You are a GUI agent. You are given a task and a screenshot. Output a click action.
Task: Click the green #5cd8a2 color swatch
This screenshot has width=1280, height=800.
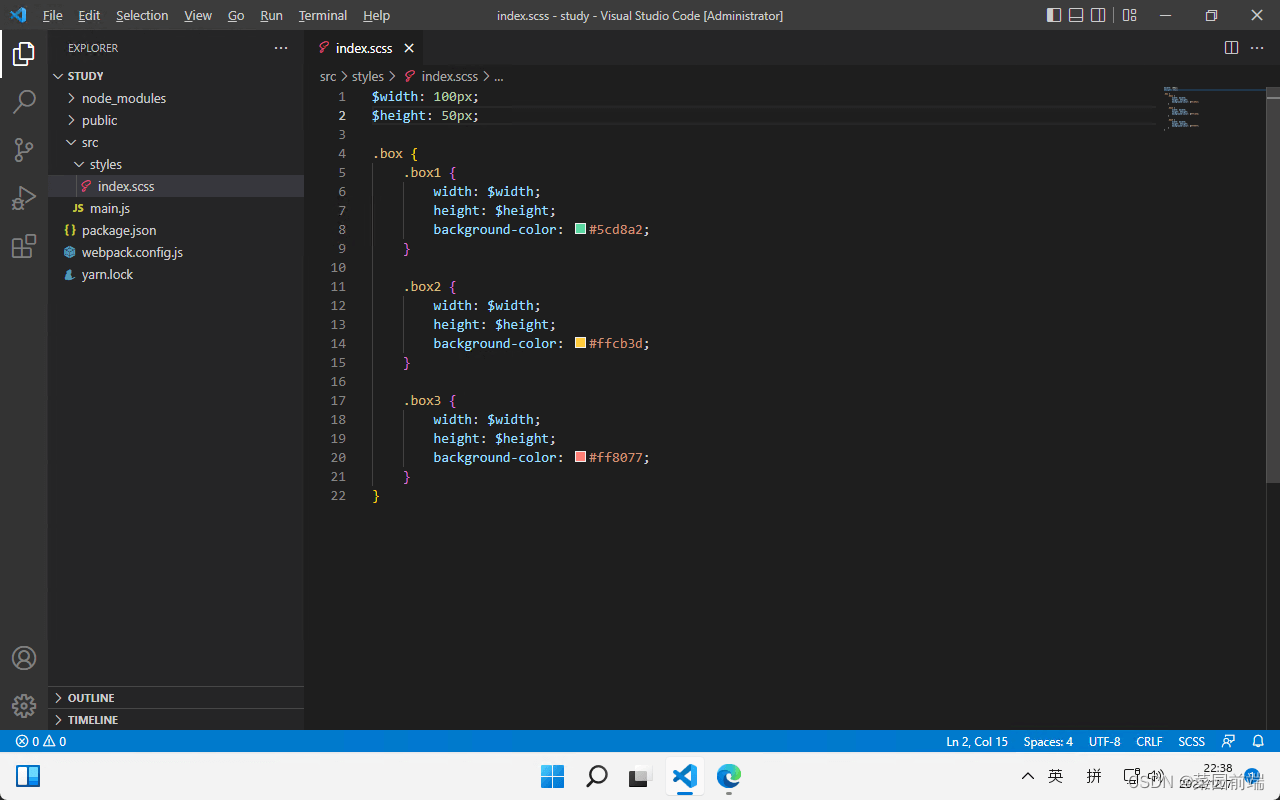click(x=580, y=229)
